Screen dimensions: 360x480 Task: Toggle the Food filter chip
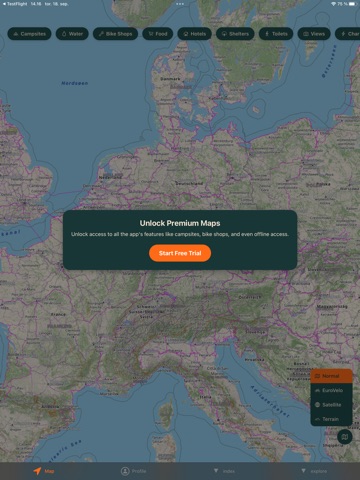coord(158,34)
